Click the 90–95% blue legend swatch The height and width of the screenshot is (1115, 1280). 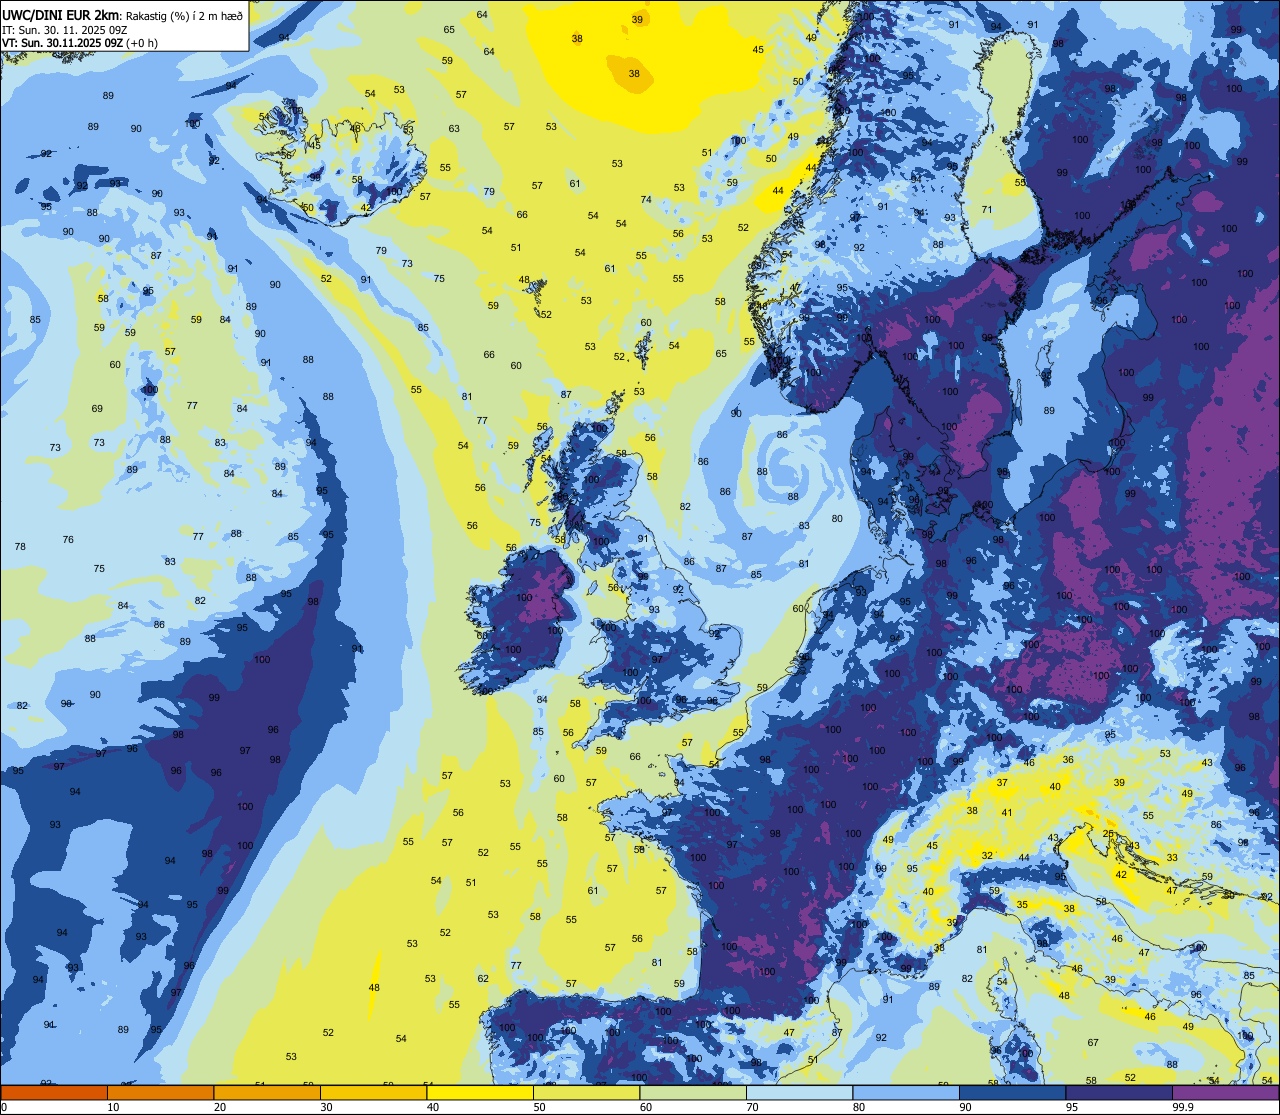tap(1013, 1093)
